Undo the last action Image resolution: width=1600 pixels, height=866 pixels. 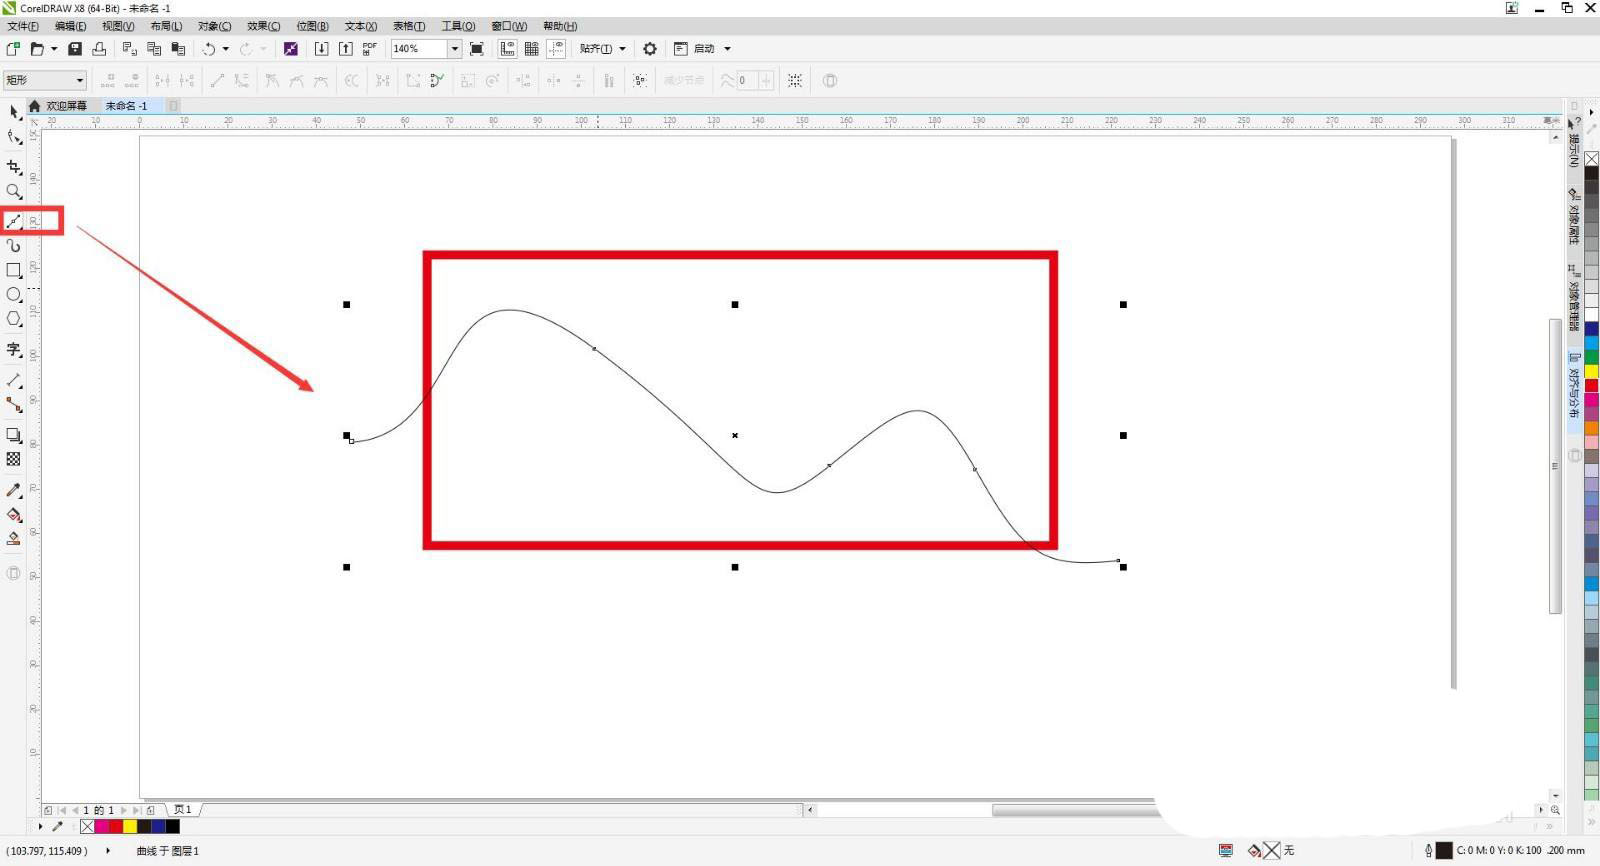pos(208,48)
